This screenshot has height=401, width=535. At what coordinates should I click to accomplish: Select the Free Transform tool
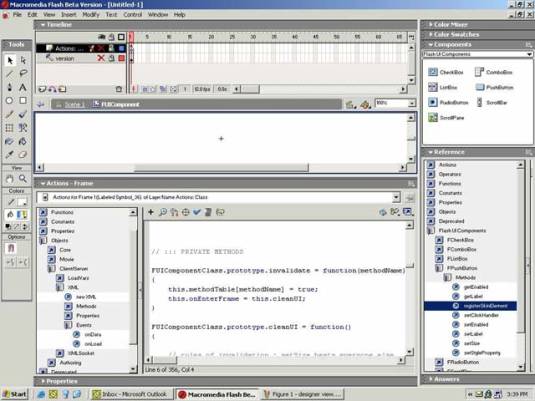coord(10,128)
